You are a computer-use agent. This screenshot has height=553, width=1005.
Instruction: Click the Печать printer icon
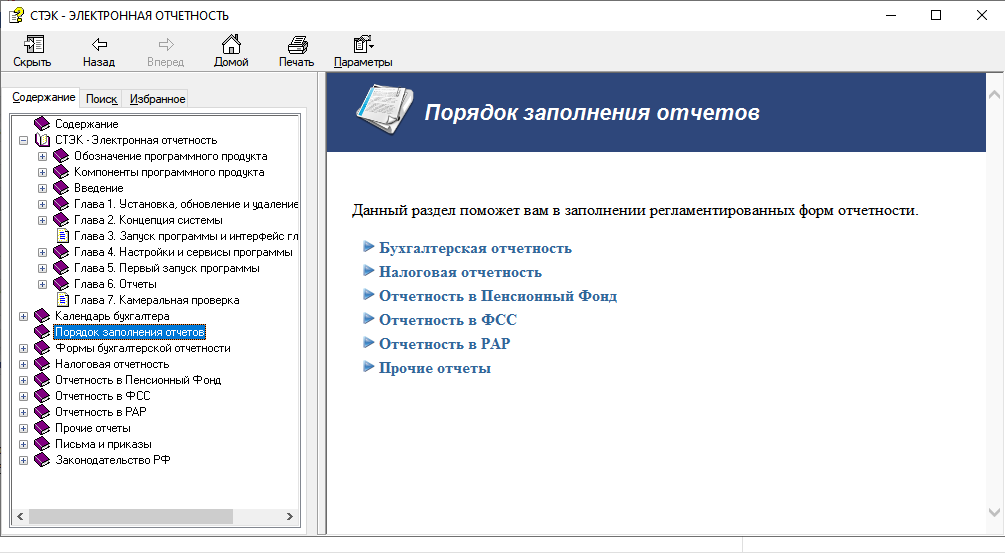click(x=297, y=44)
